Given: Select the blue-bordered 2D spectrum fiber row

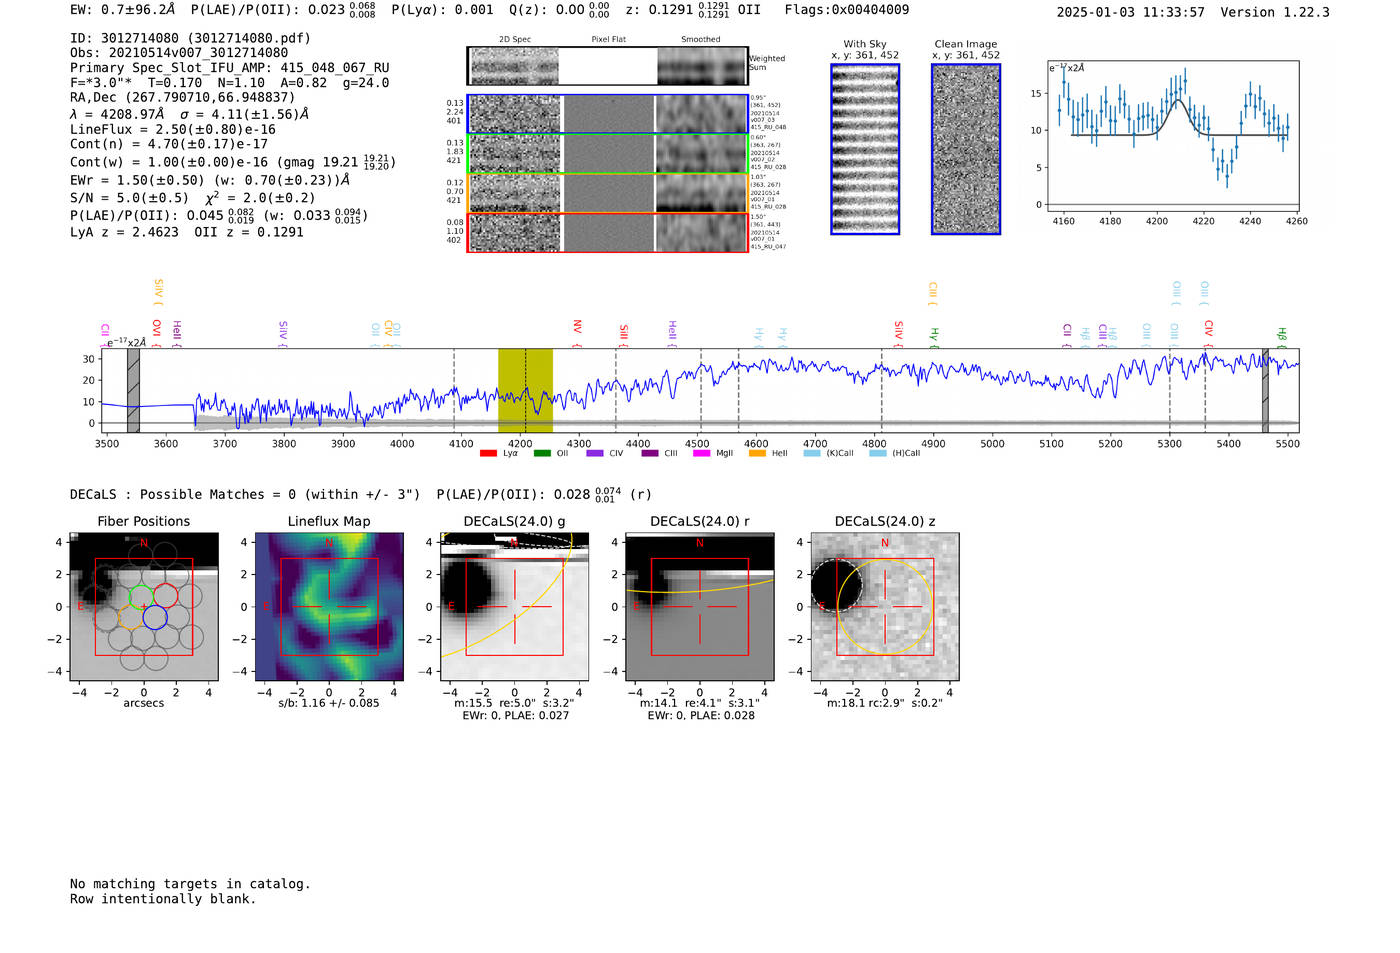Looking at the screenshot, I should coord(608,114).
